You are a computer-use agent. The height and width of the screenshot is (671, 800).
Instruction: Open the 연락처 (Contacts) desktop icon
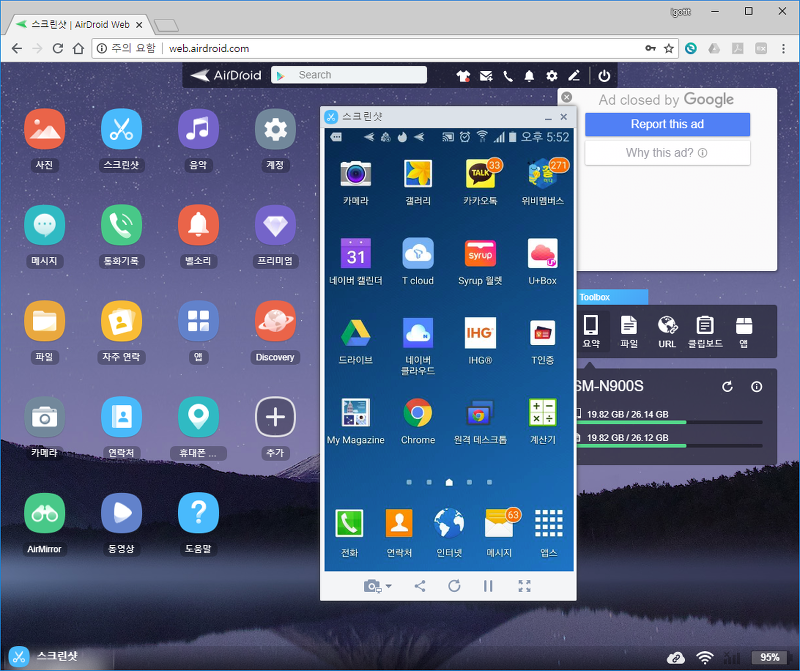click(x=121, y=417)
